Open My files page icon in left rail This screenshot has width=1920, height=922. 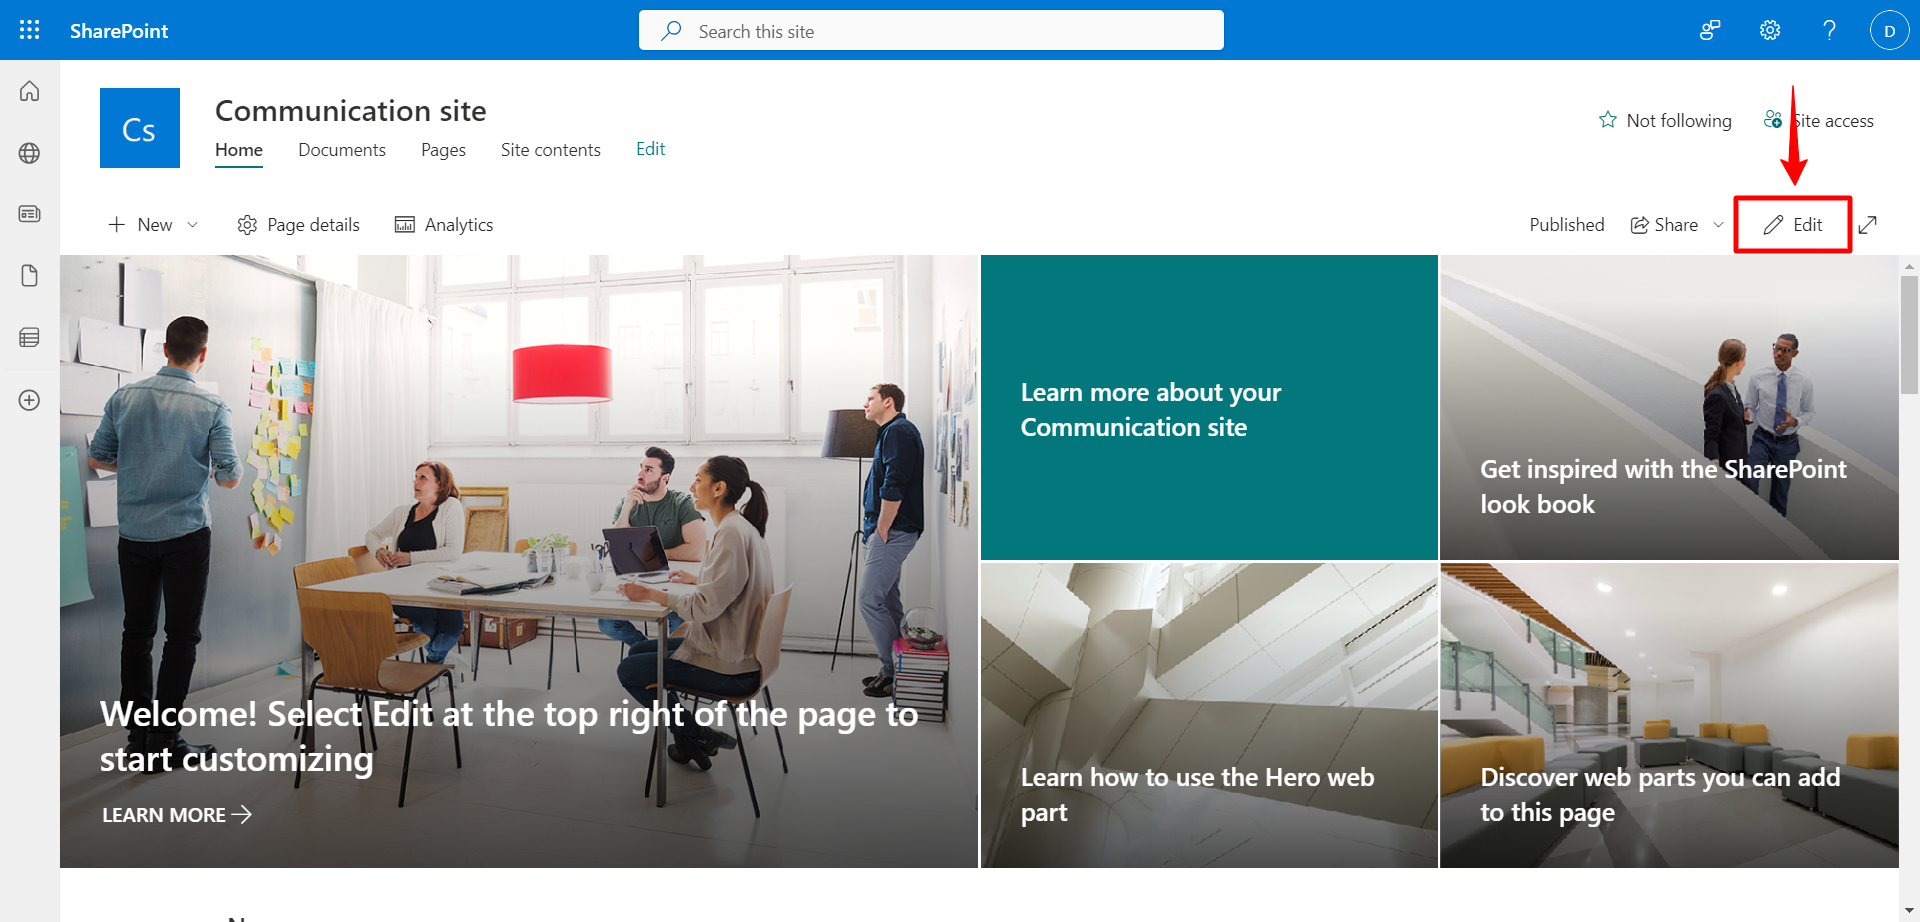30,276
